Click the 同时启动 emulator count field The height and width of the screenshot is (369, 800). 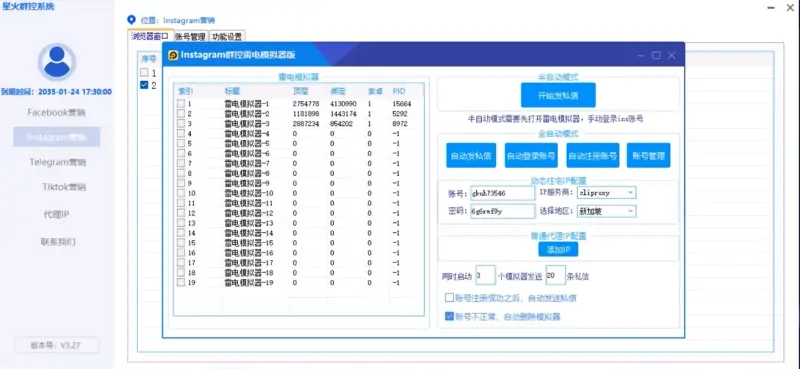485,275
